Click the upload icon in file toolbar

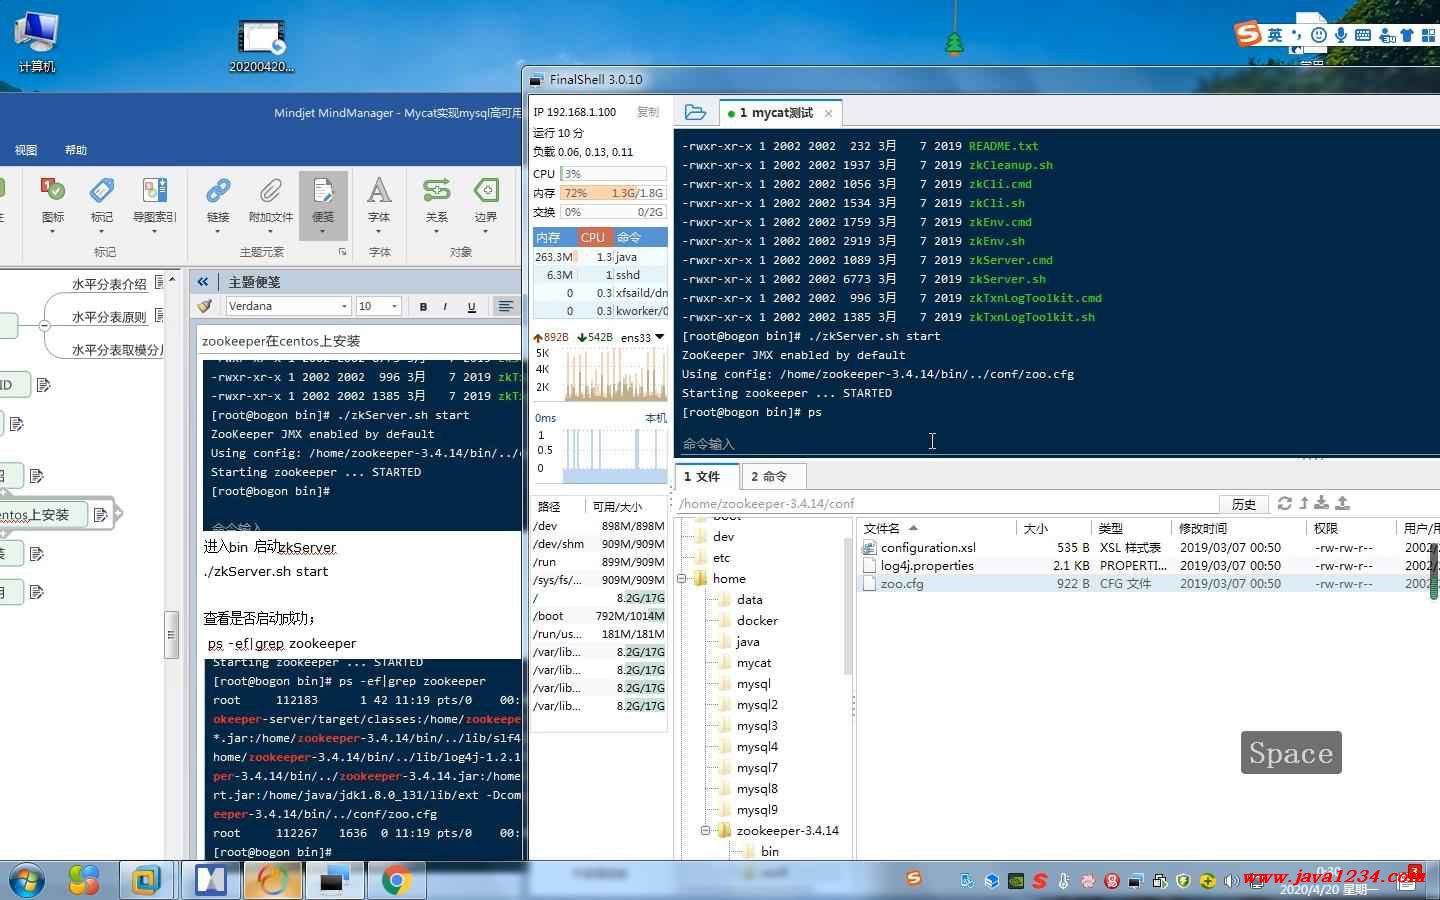pyautogui.click(x=1343, y=503)
